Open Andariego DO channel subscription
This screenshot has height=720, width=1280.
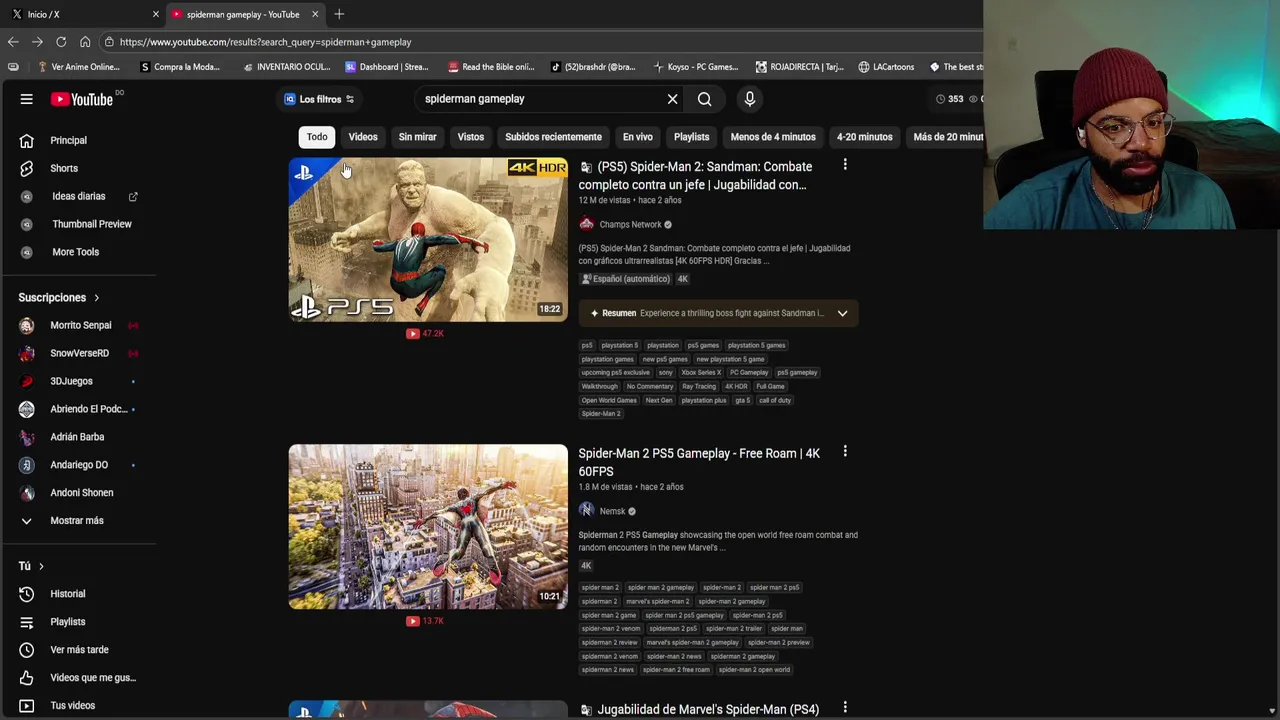[78, 465]
